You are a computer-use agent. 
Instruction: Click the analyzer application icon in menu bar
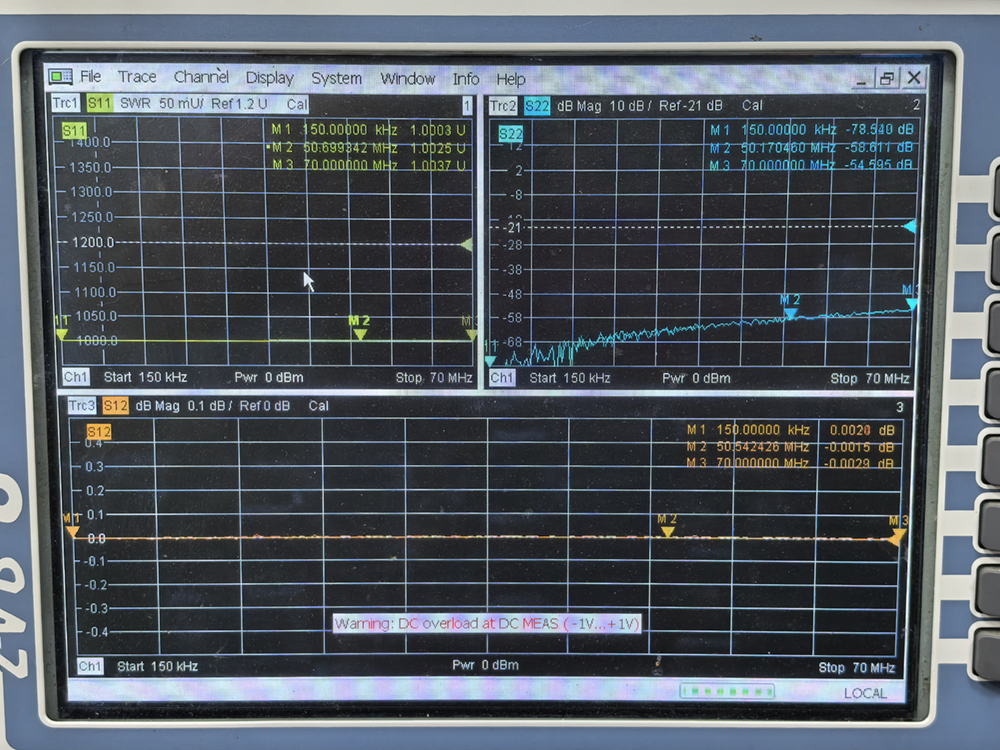[61, 77]
